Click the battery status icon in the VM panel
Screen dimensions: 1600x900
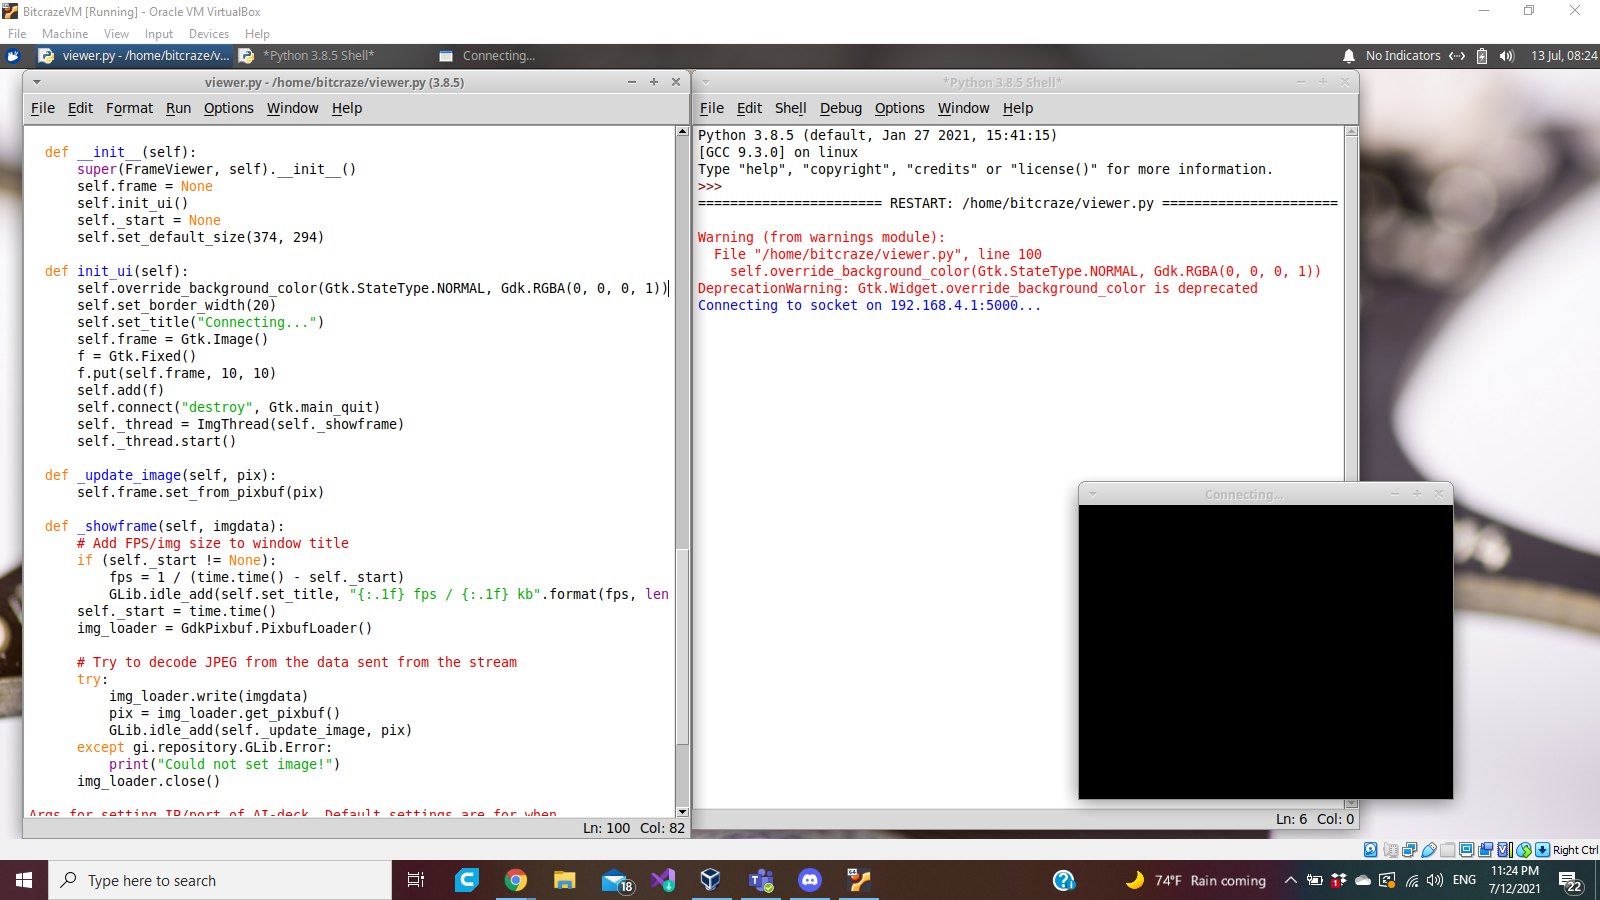tap(1482, 56)
